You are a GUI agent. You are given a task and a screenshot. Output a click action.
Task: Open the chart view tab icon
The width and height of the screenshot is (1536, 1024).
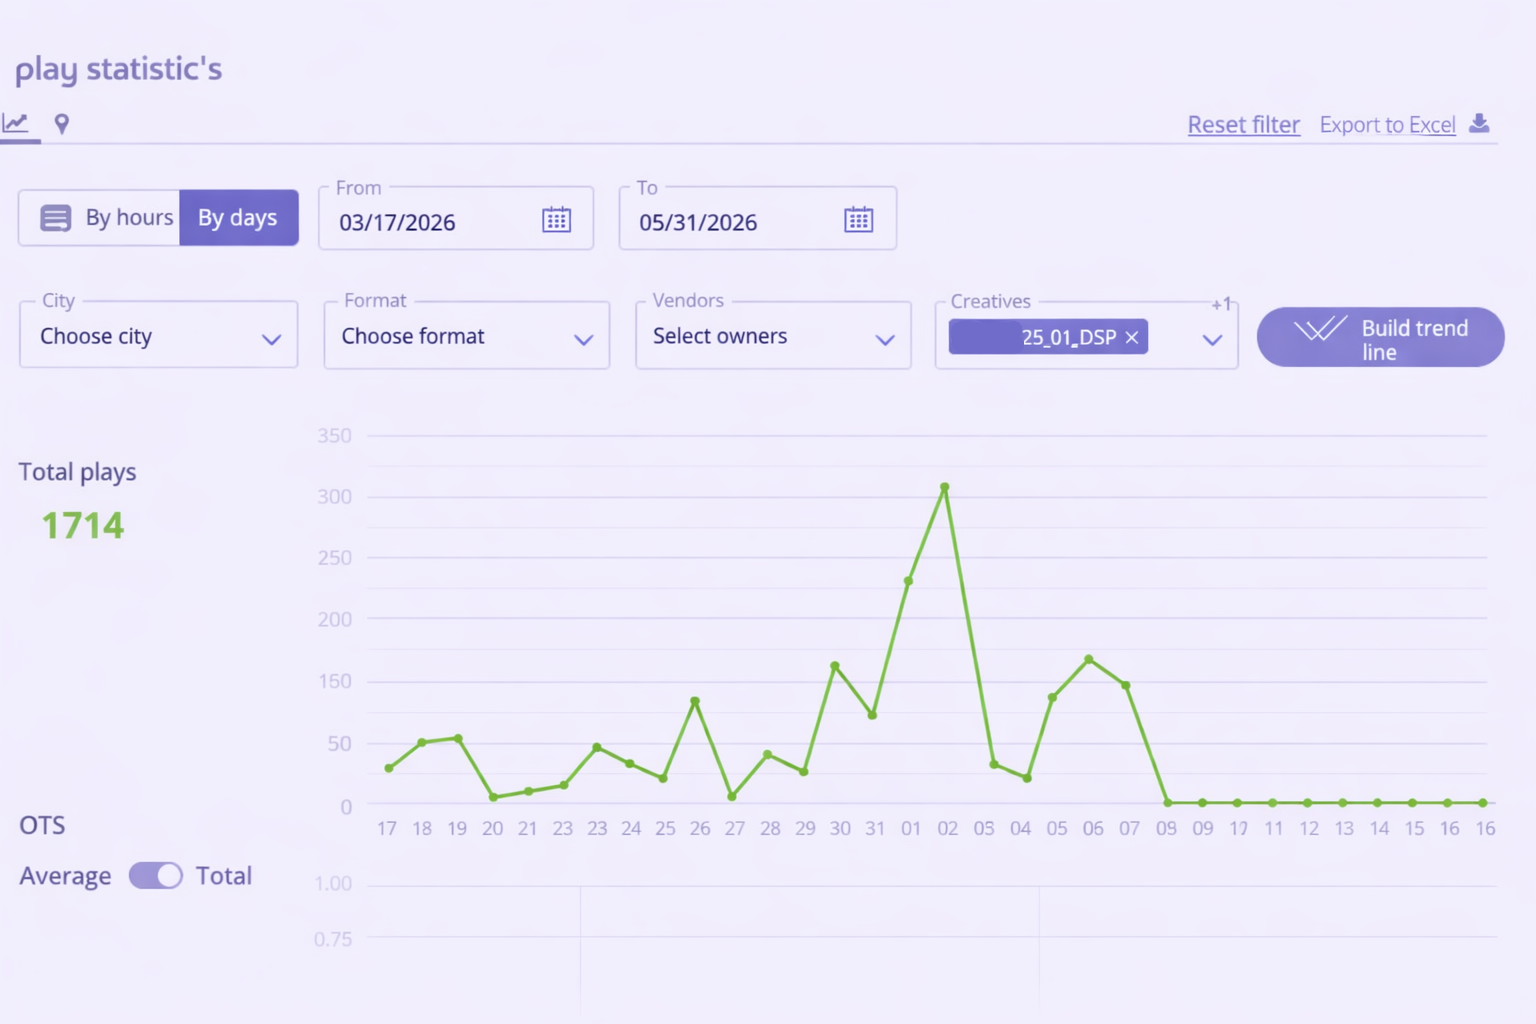tap(15, 123)
